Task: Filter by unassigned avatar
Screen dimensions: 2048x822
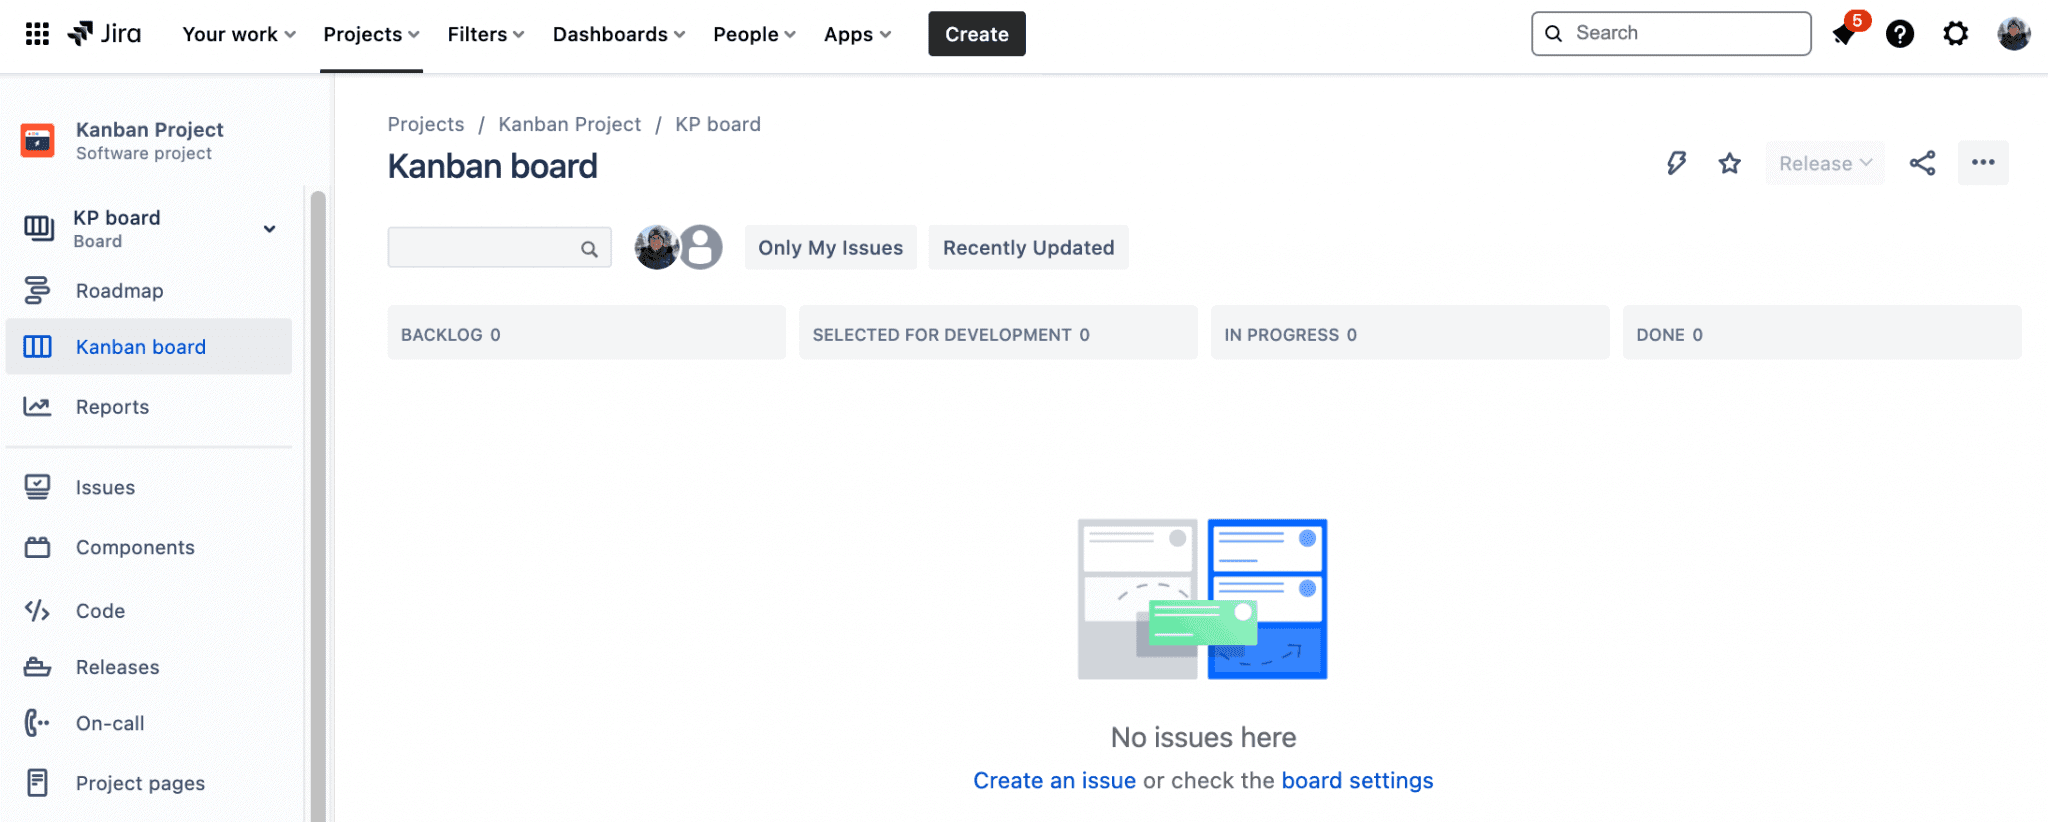Action: pyautogui.click(x=701, y=247)
